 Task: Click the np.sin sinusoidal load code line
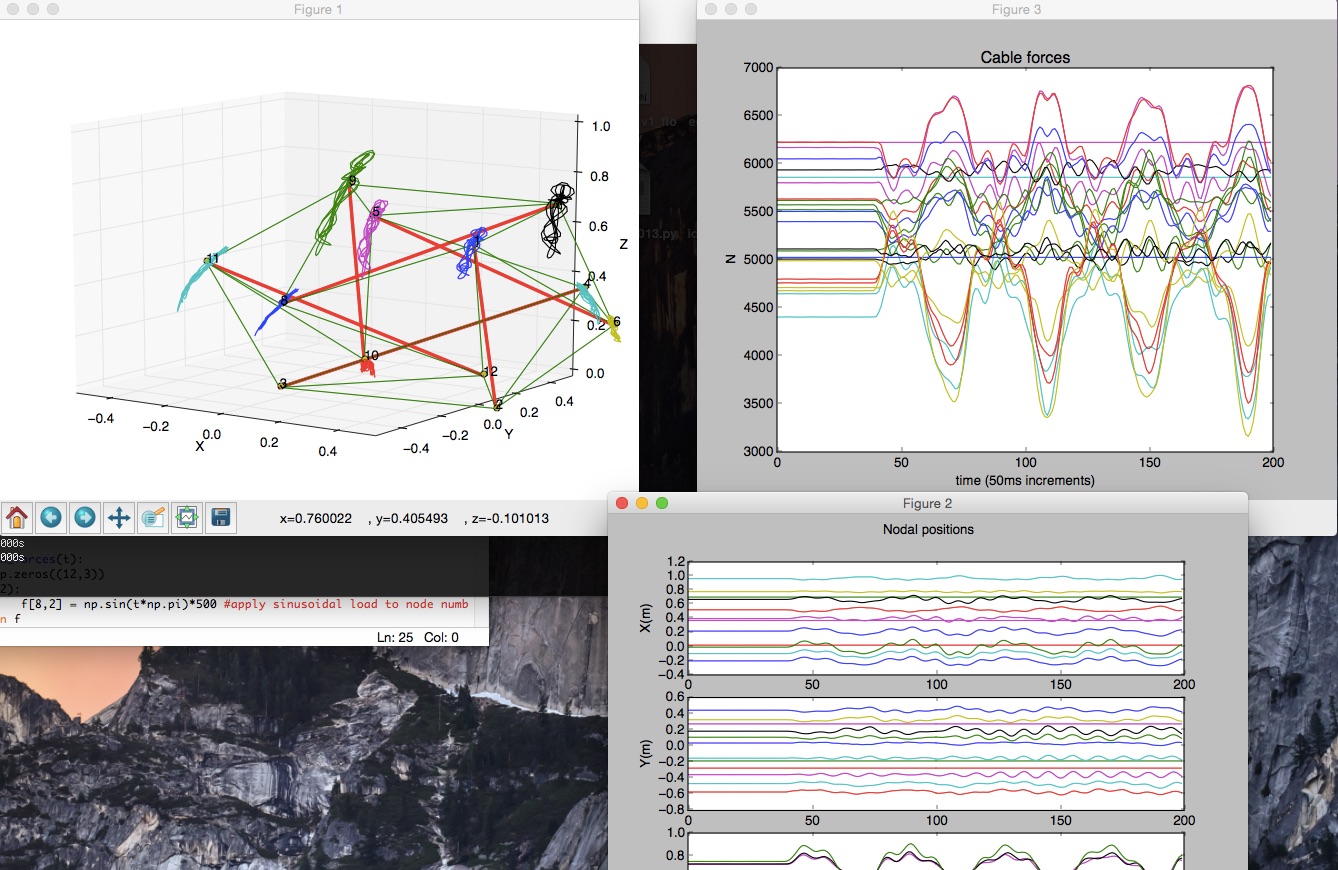pos(244,604)
